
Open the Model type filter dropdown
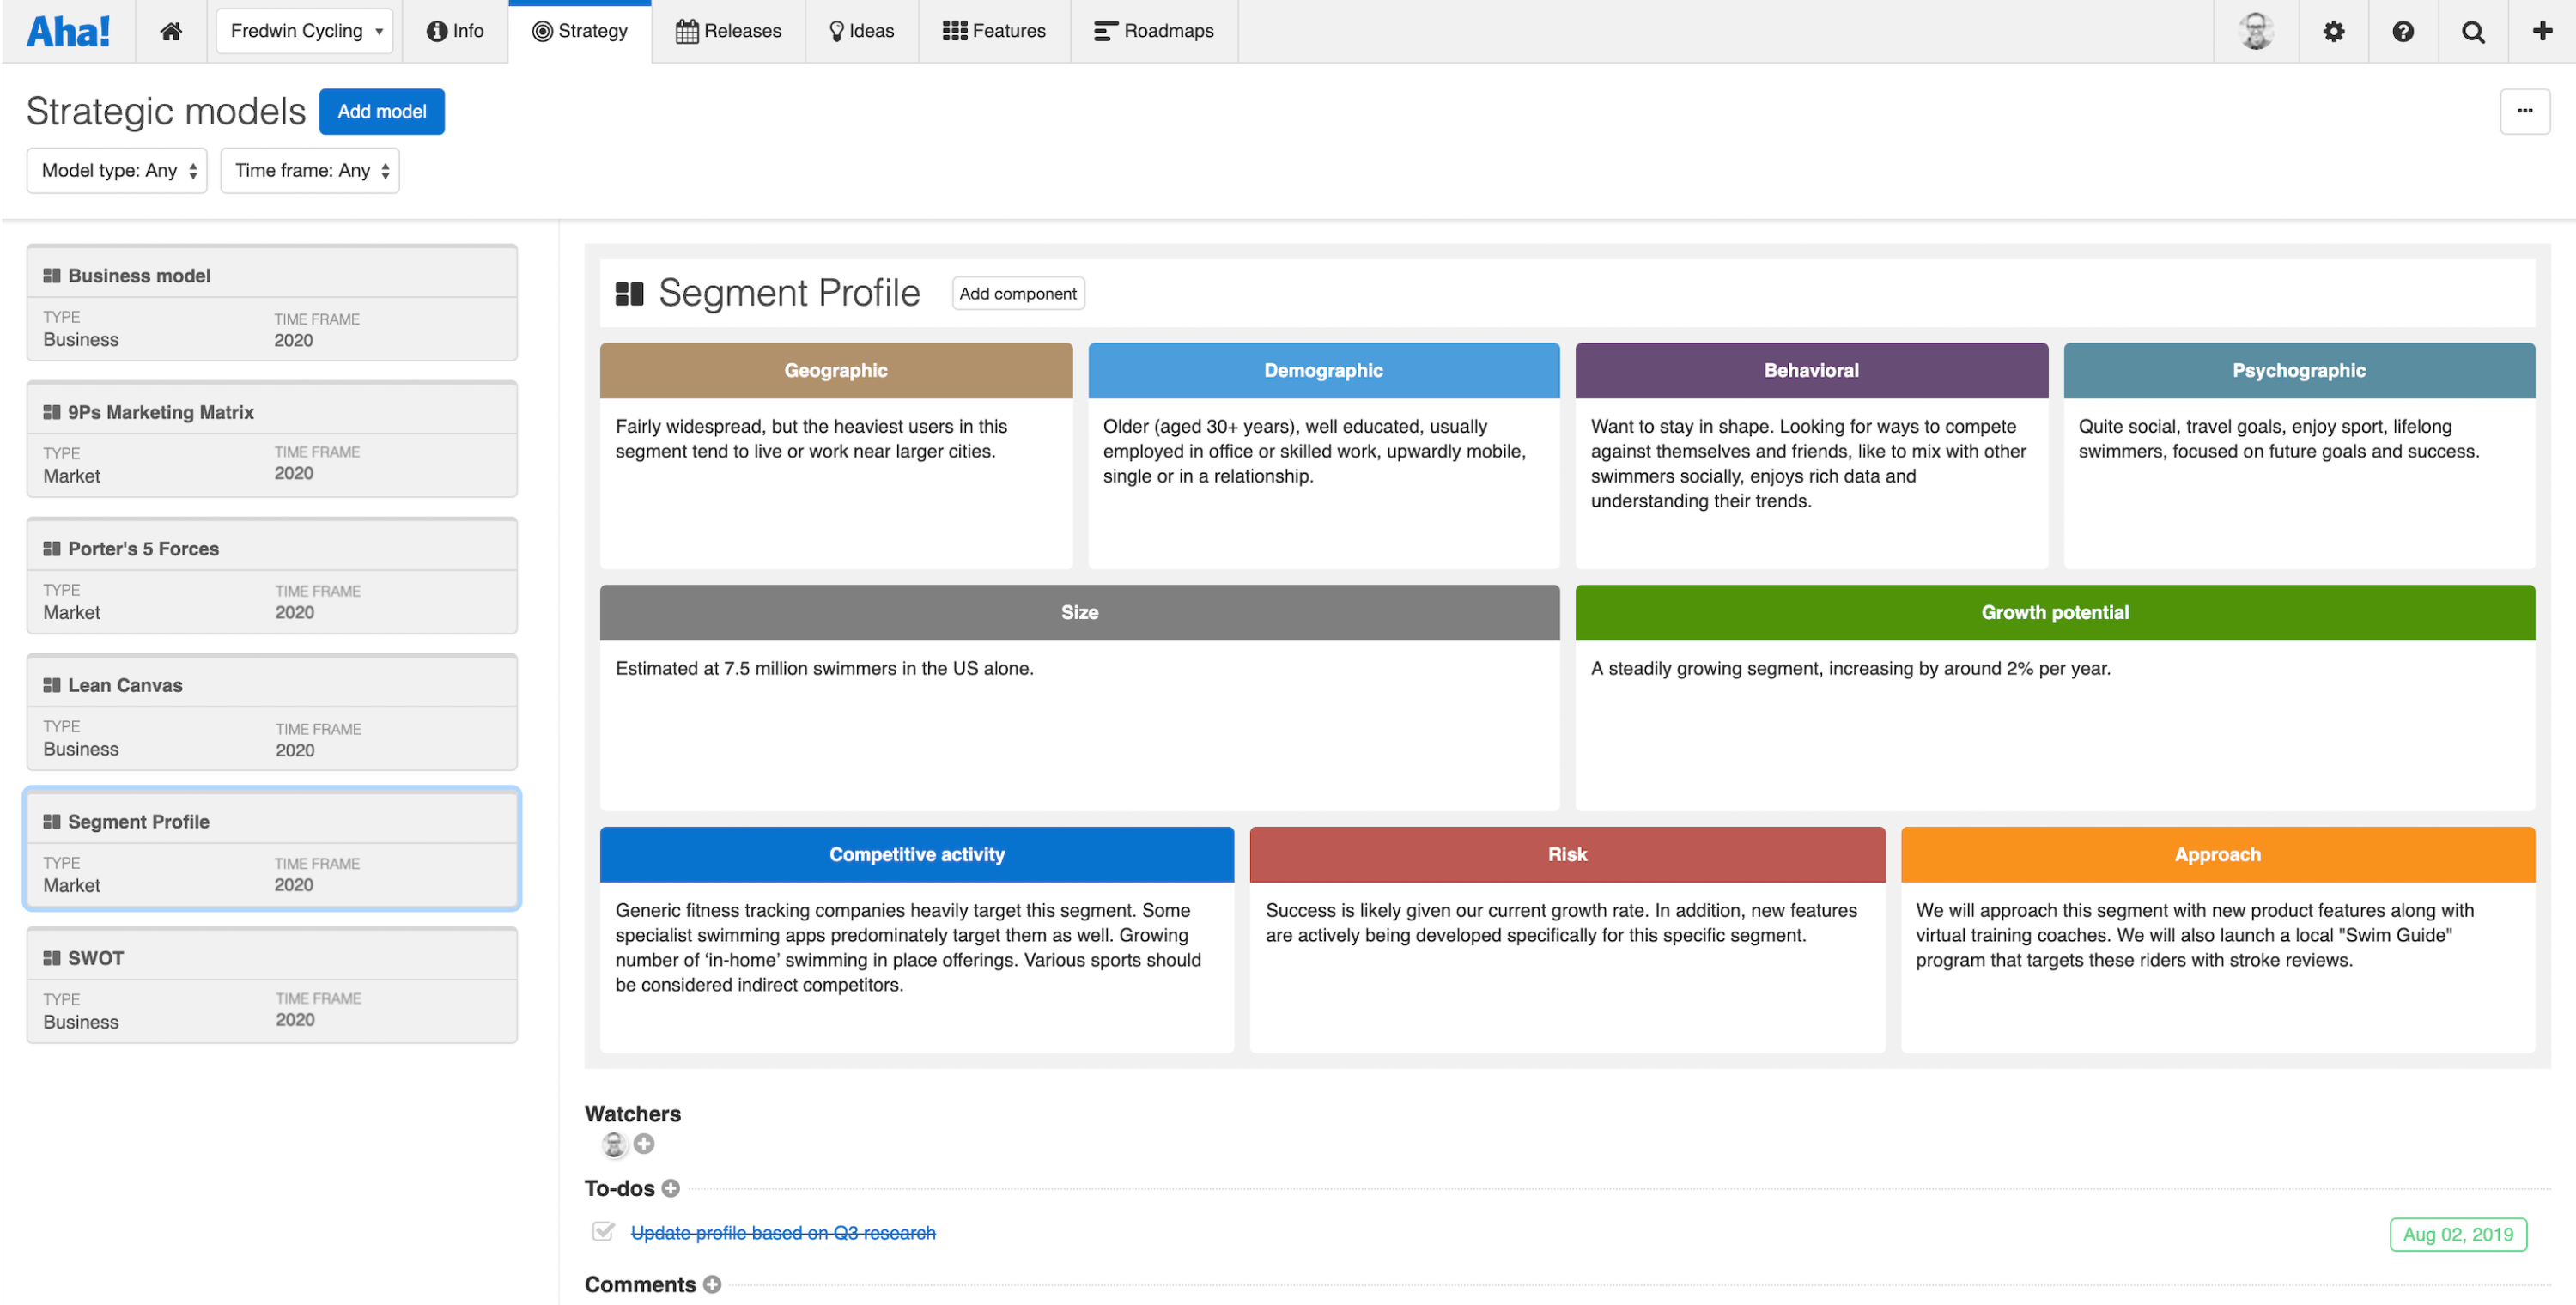tap(117, 170)
